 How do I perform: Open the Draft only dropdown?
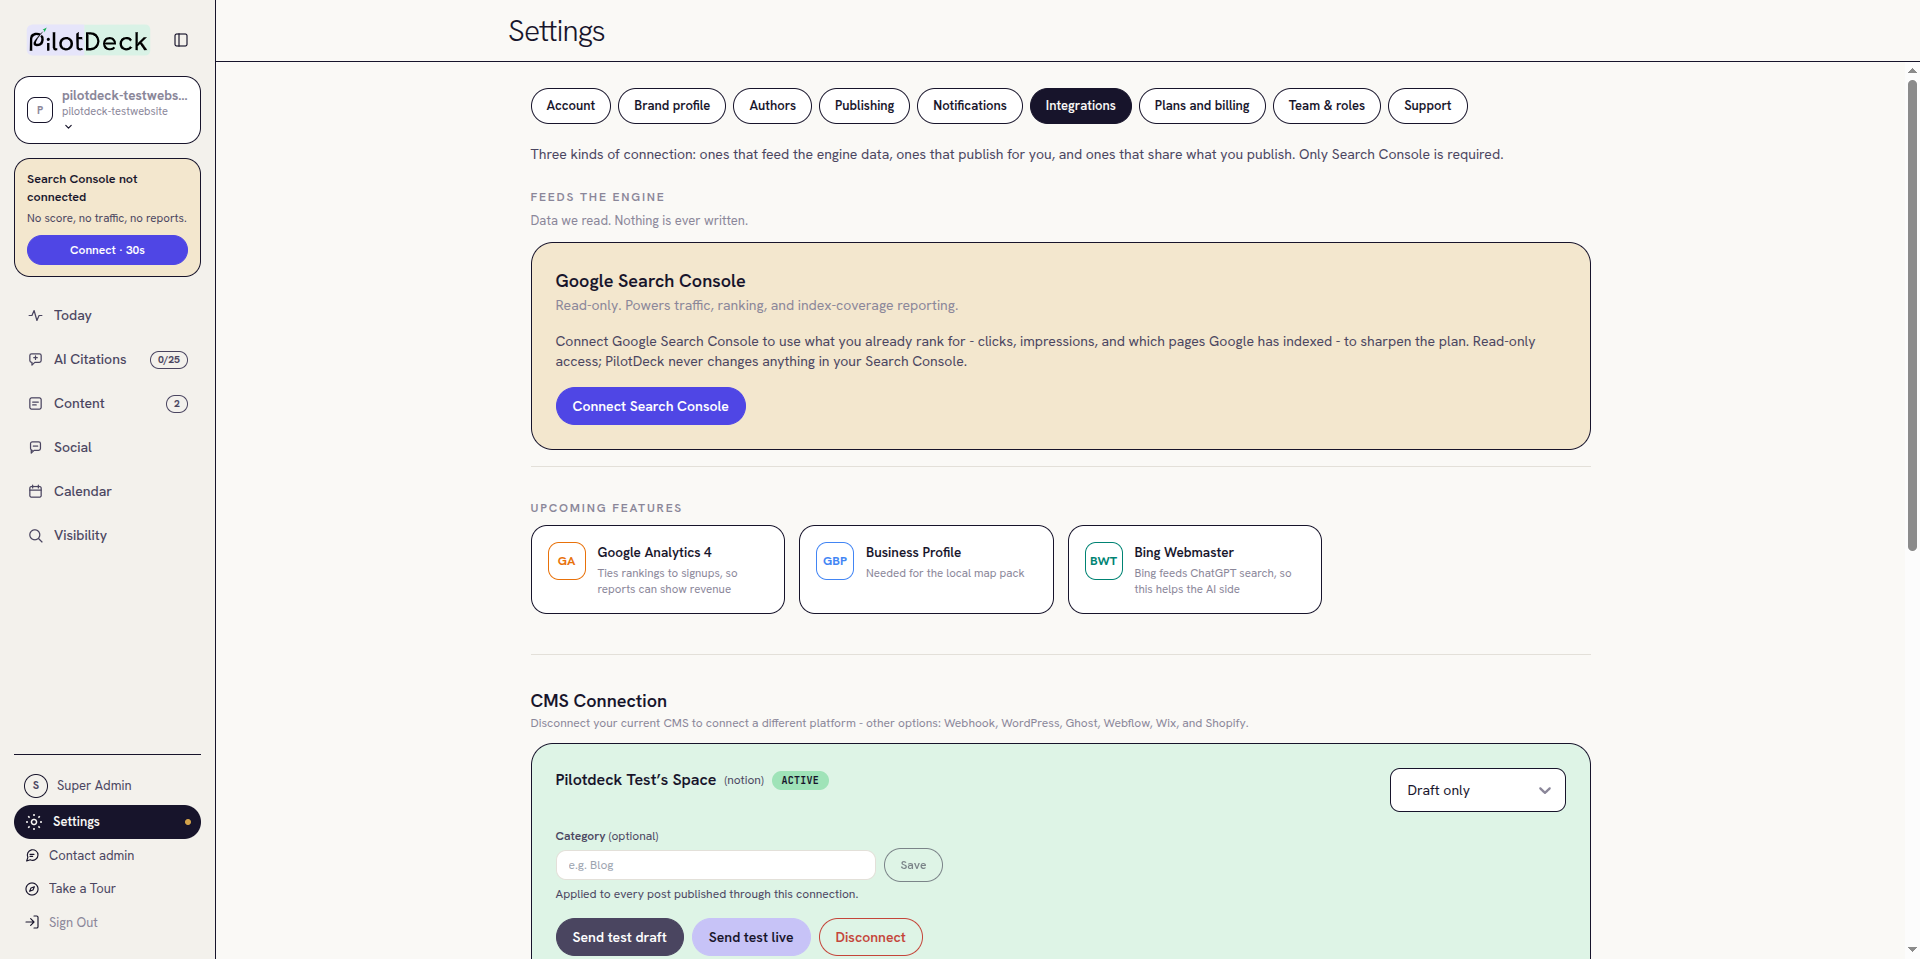(x=1477, y=790)
